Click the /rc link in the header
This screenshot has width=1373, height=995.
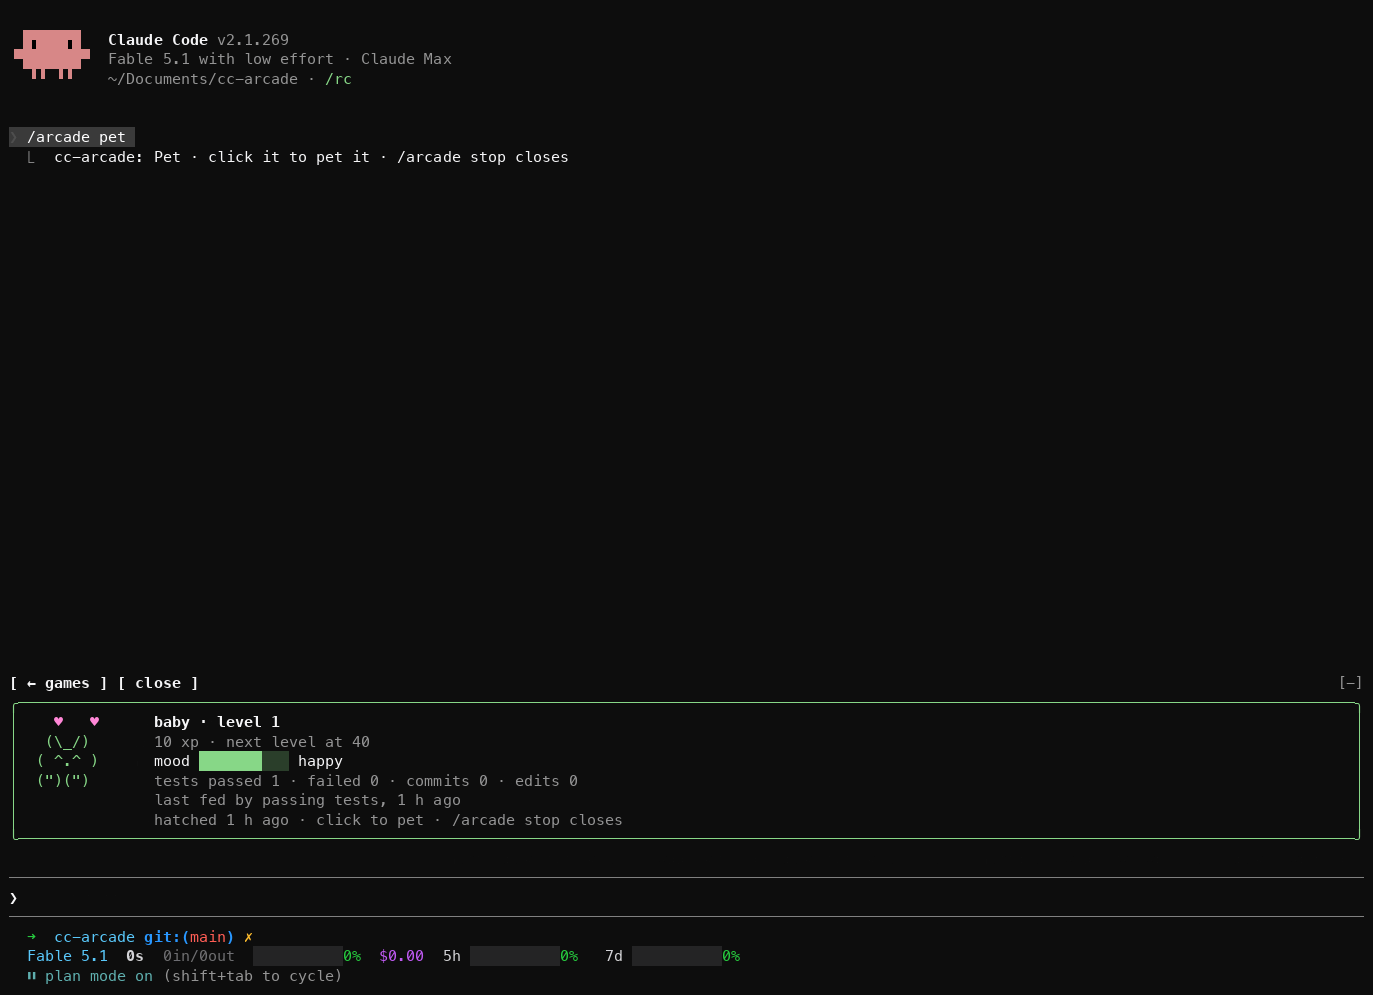338,79
